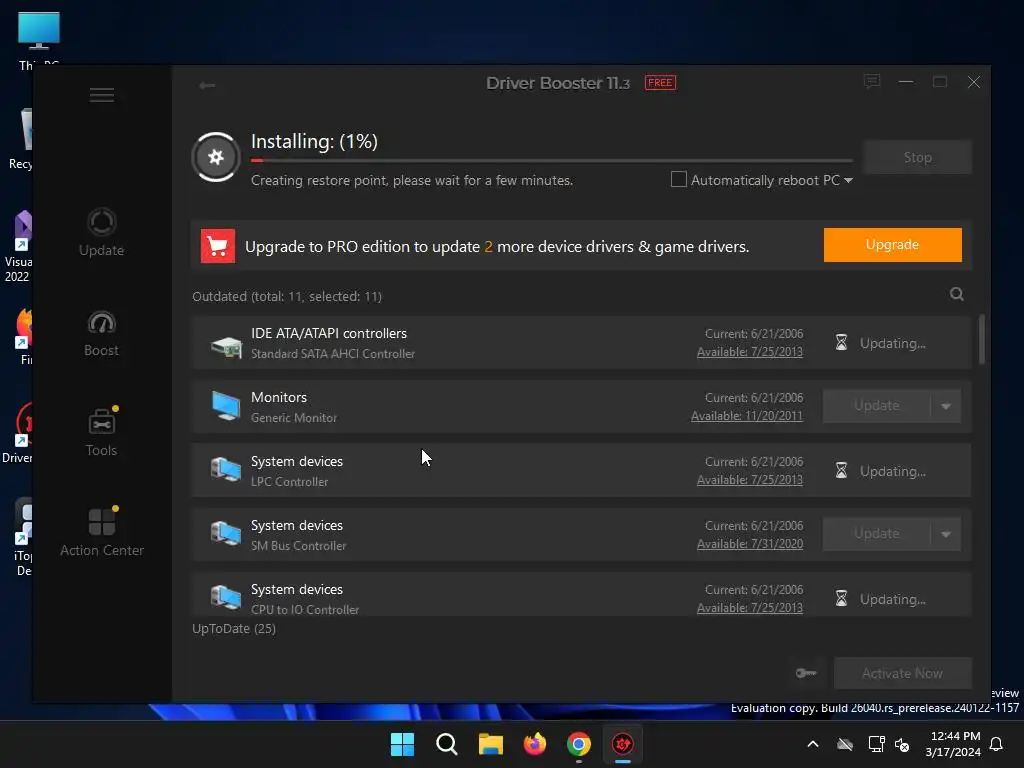
Task: Open Windows Start menu
Action: [402, 744]
